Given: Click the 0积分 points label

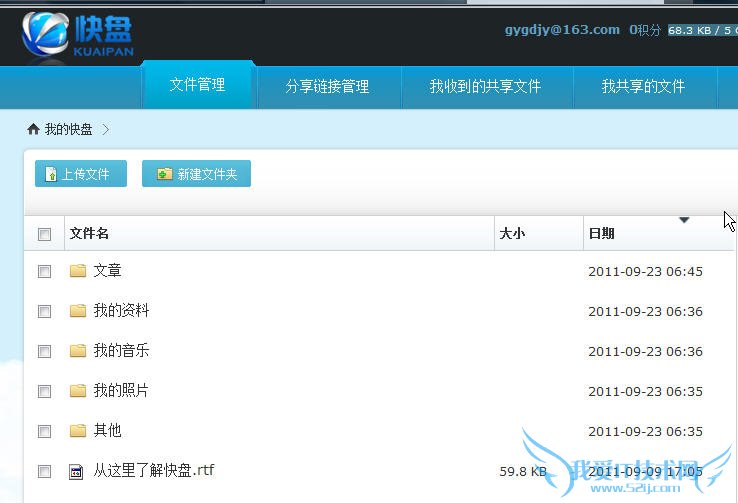Looking at the screenshot, I should [645, 30].
